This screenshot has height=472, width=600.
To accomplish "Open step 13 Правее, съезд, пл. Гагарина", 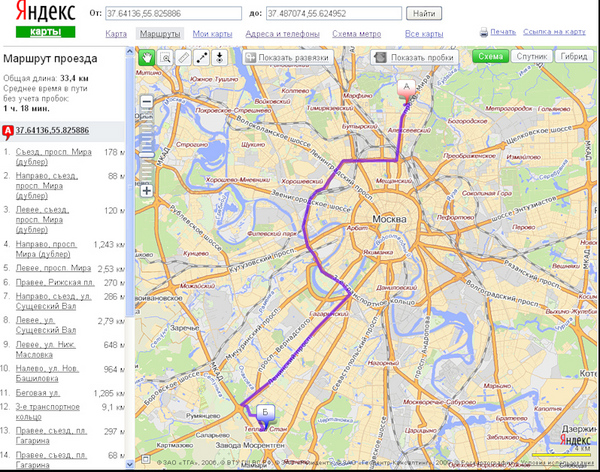I will (x=51, y=436).
